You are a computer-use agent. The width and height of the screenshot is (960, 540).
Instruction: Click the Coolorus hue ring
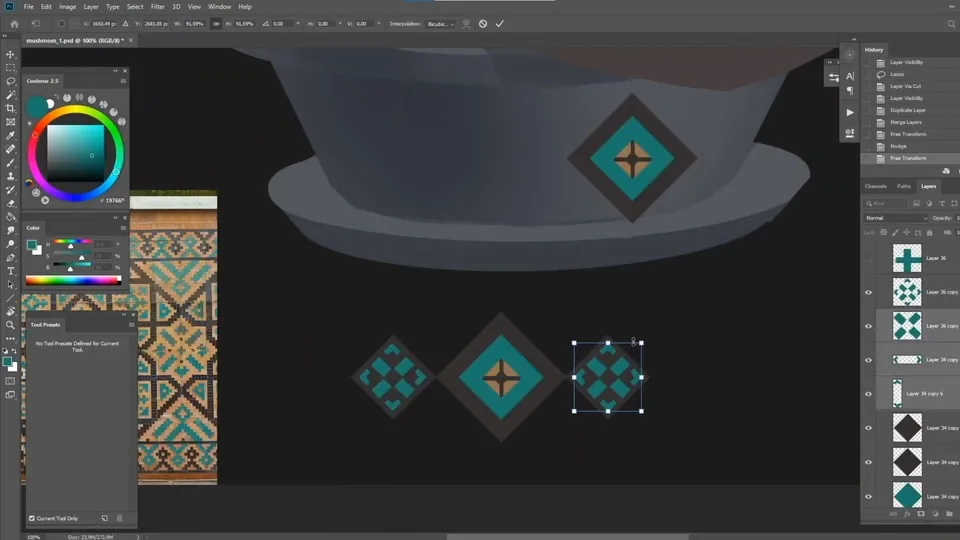(75, 110)
